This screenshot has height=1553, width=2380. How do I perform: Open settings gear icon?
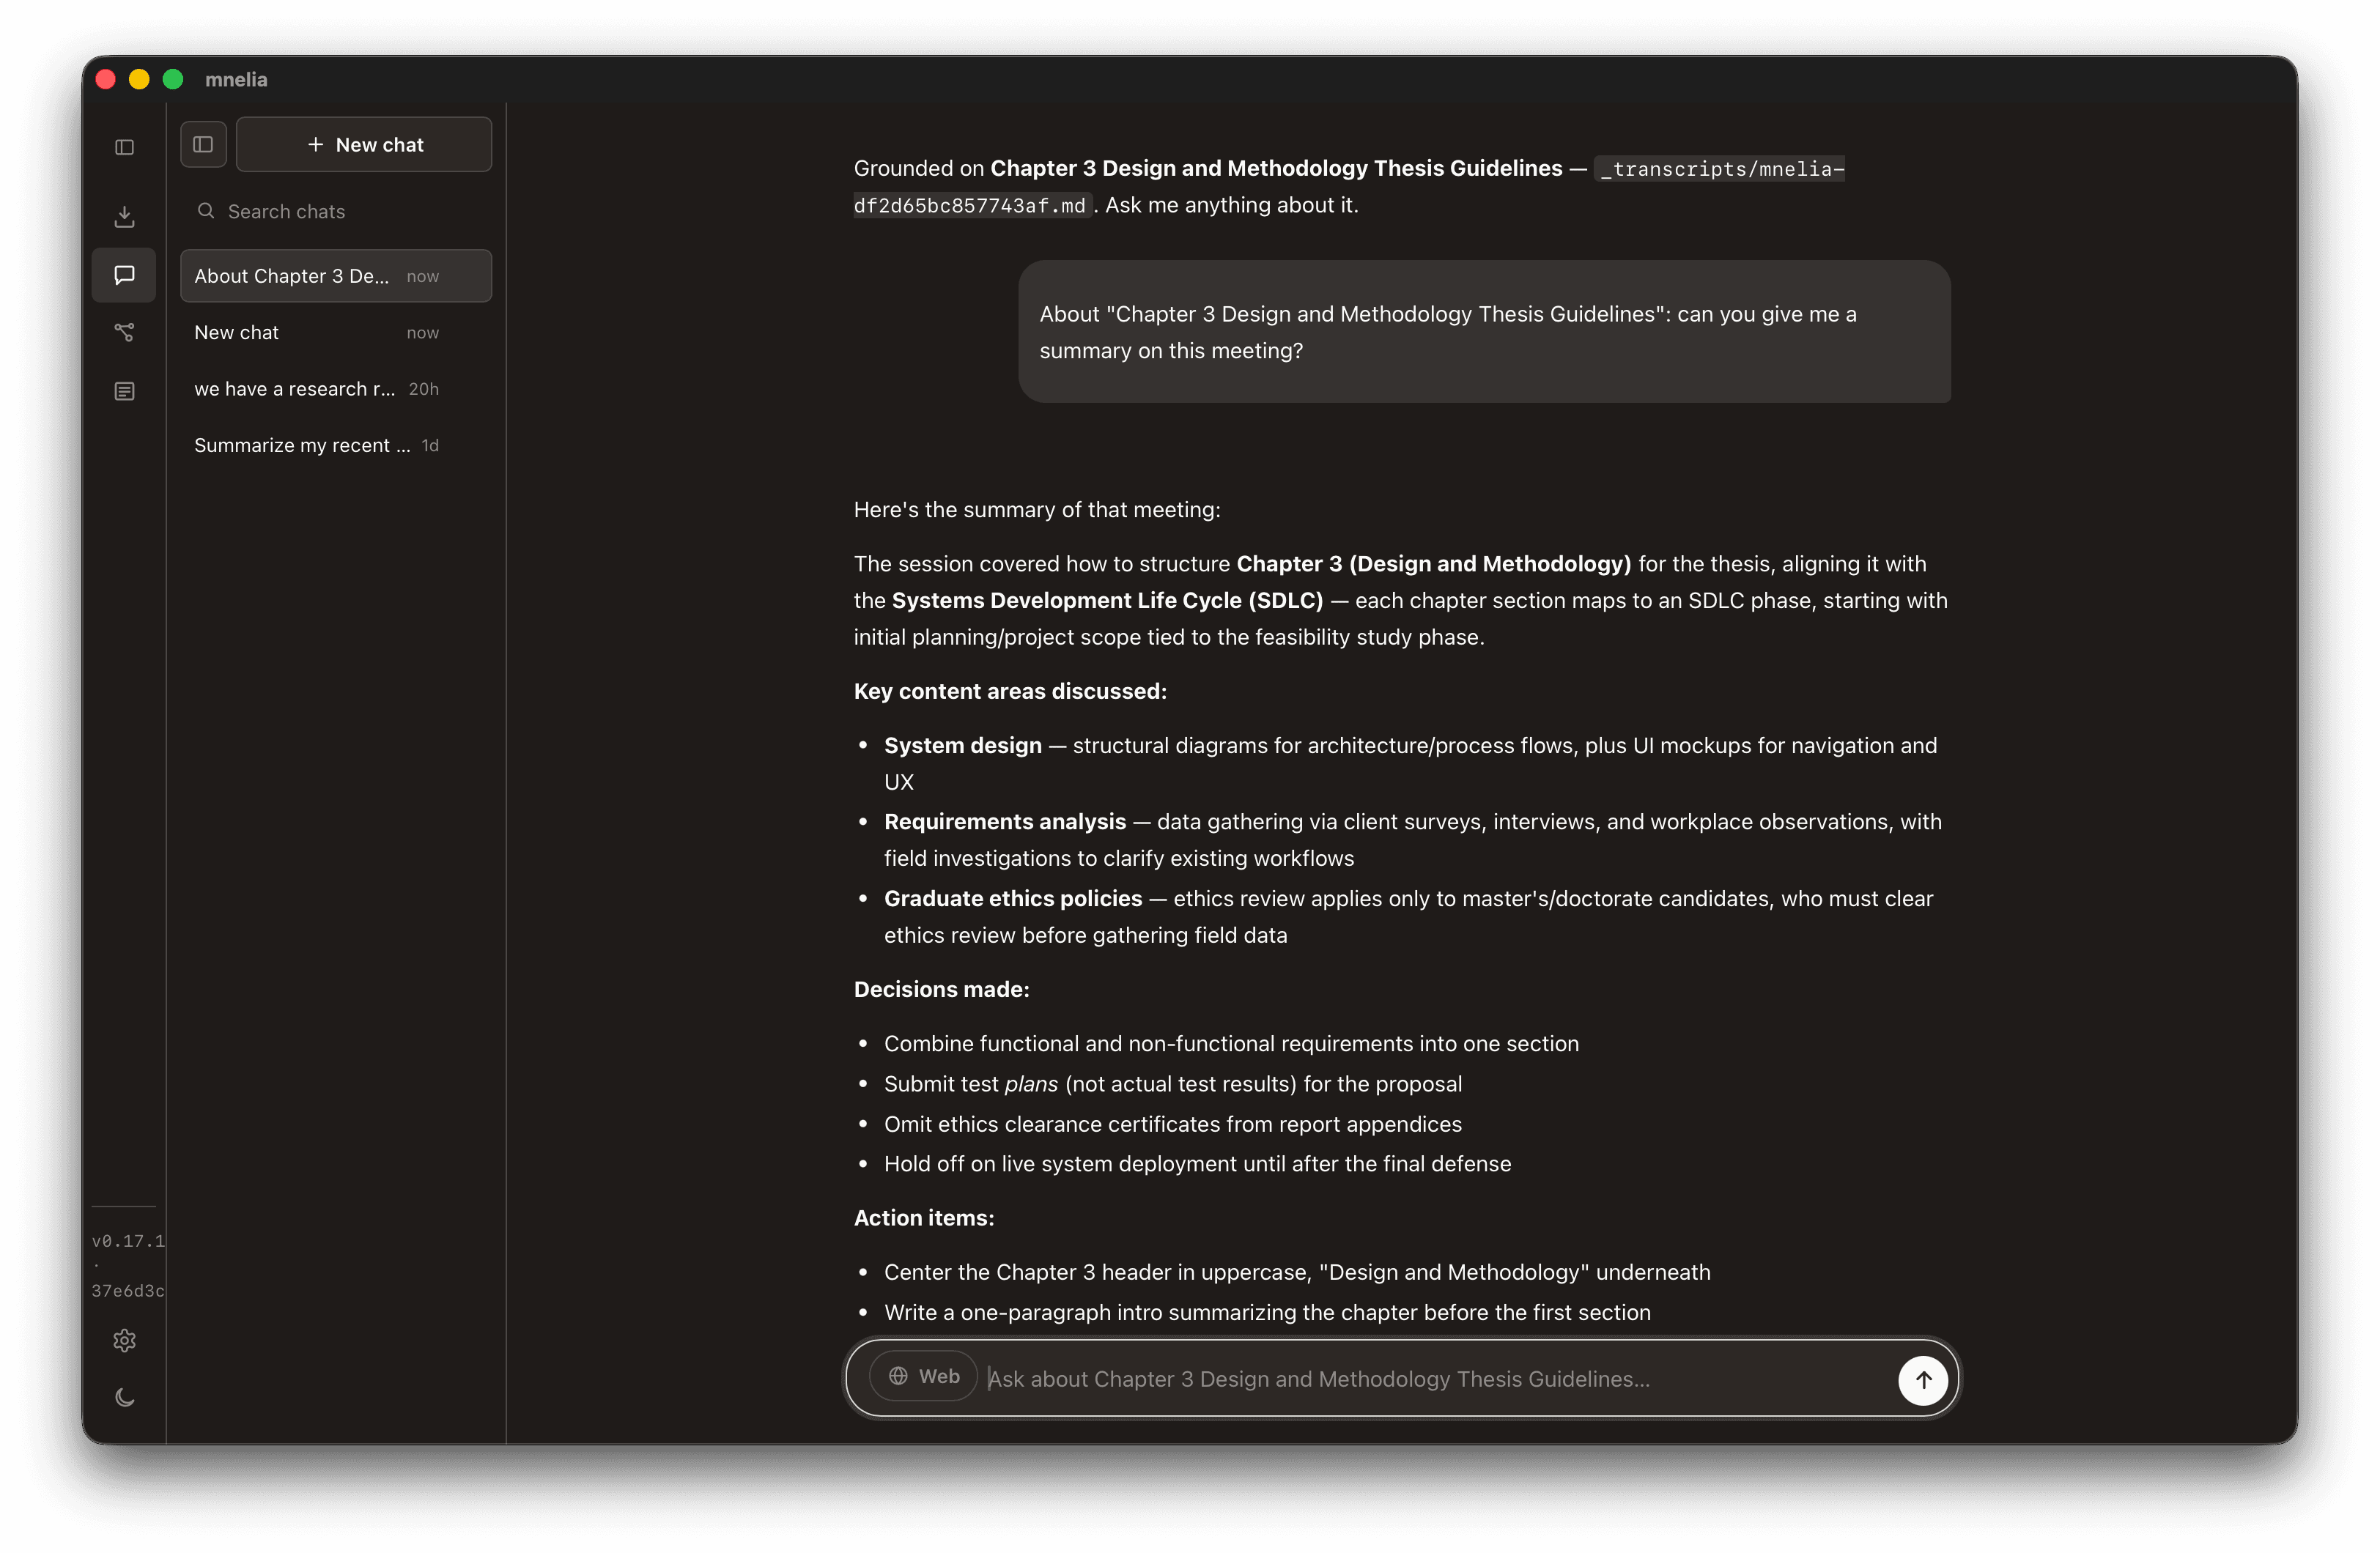point(124,1340)
